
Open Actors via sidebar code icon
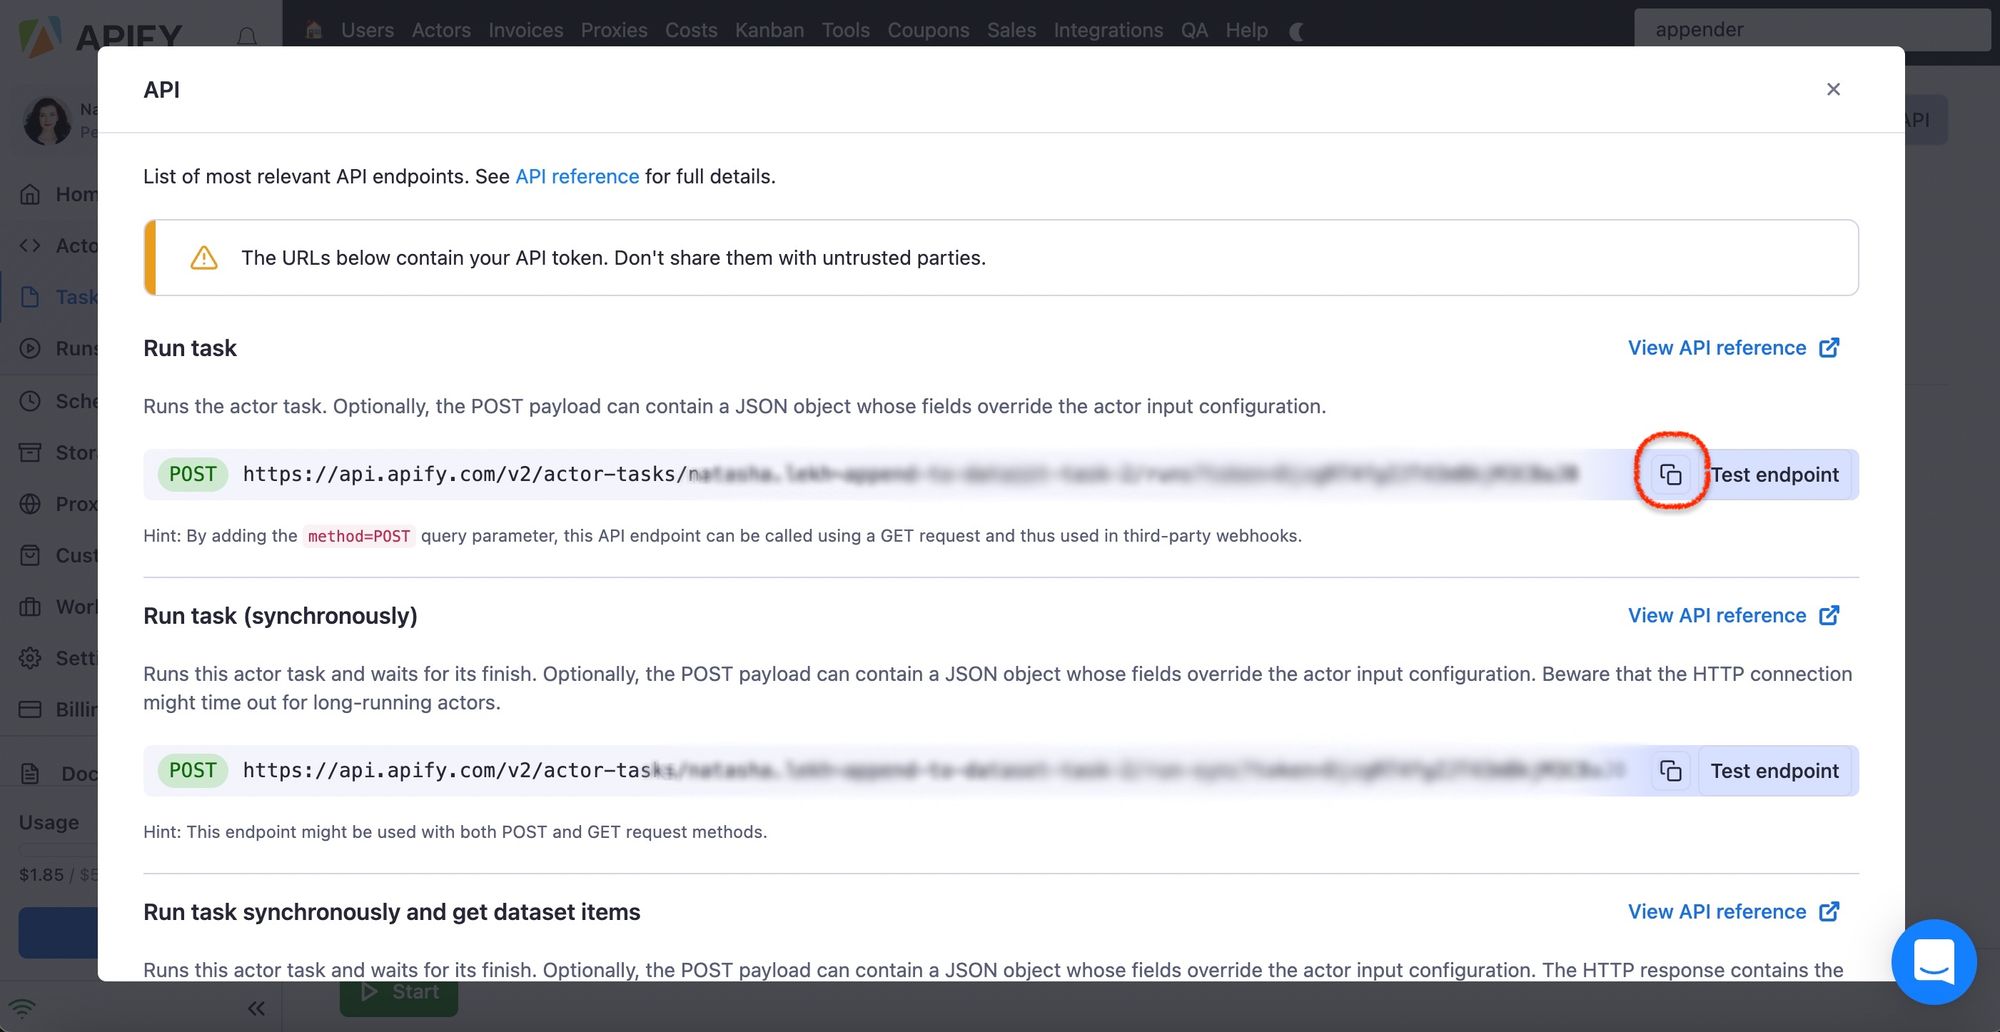coord(31,245)
